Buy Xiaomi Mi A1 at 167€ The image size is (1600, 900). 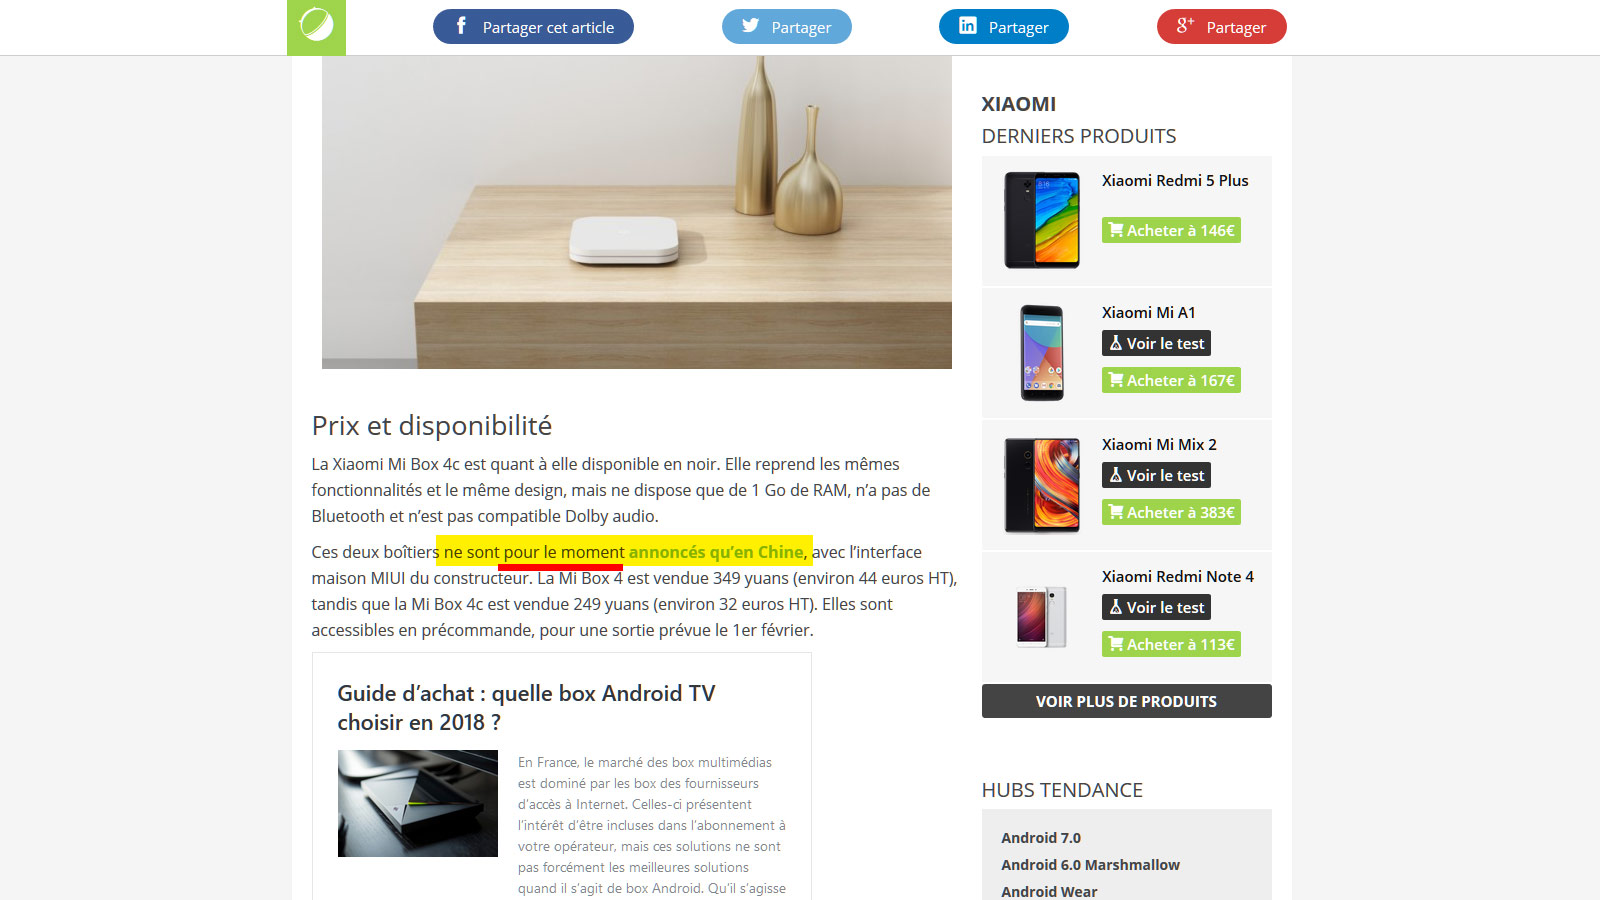pyautogui.click(x=1171, y=380)
